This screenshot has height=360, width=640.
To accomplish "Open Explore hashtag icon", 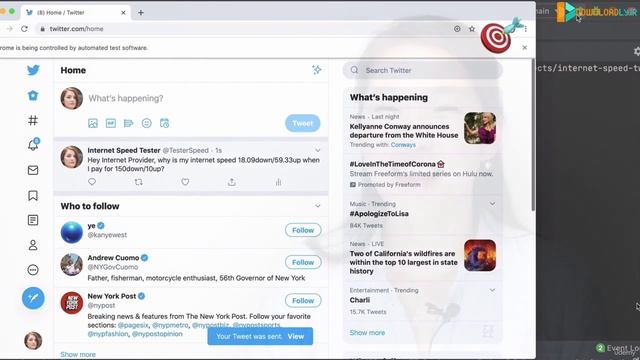I will [x=33, y=120].
